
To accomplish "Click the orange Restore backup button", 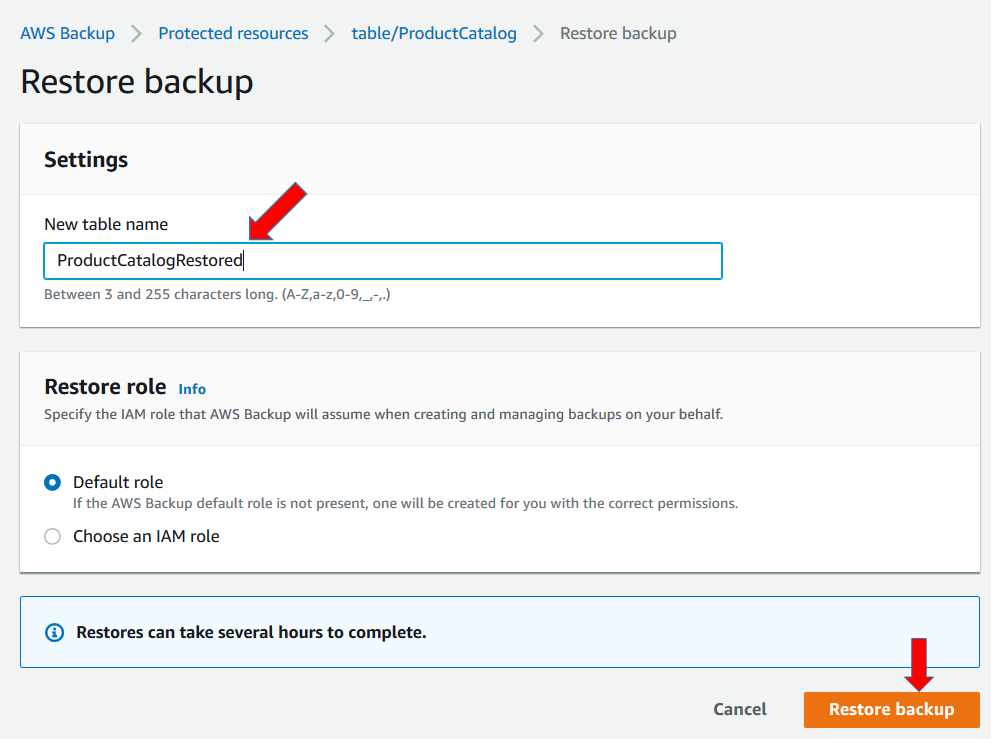I will [891, 709].
